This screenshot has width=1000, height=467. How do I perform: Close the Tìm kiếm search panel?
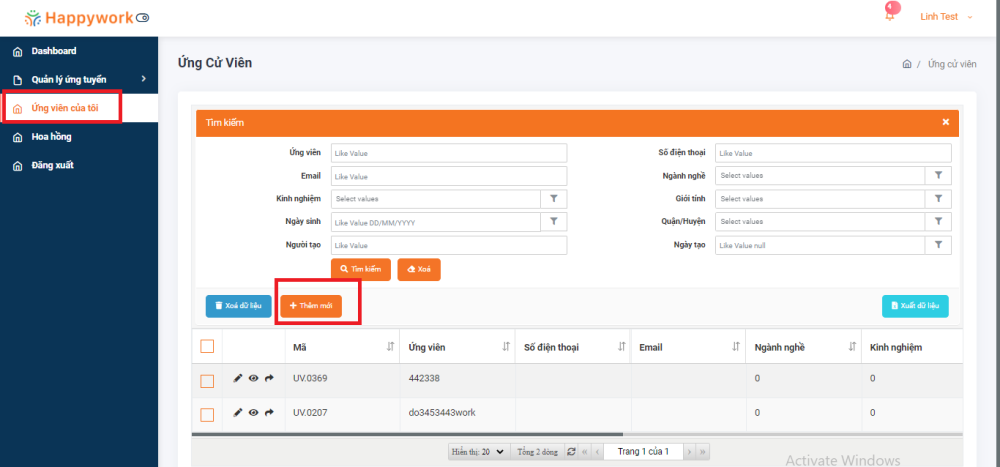(x=945, y=122)
